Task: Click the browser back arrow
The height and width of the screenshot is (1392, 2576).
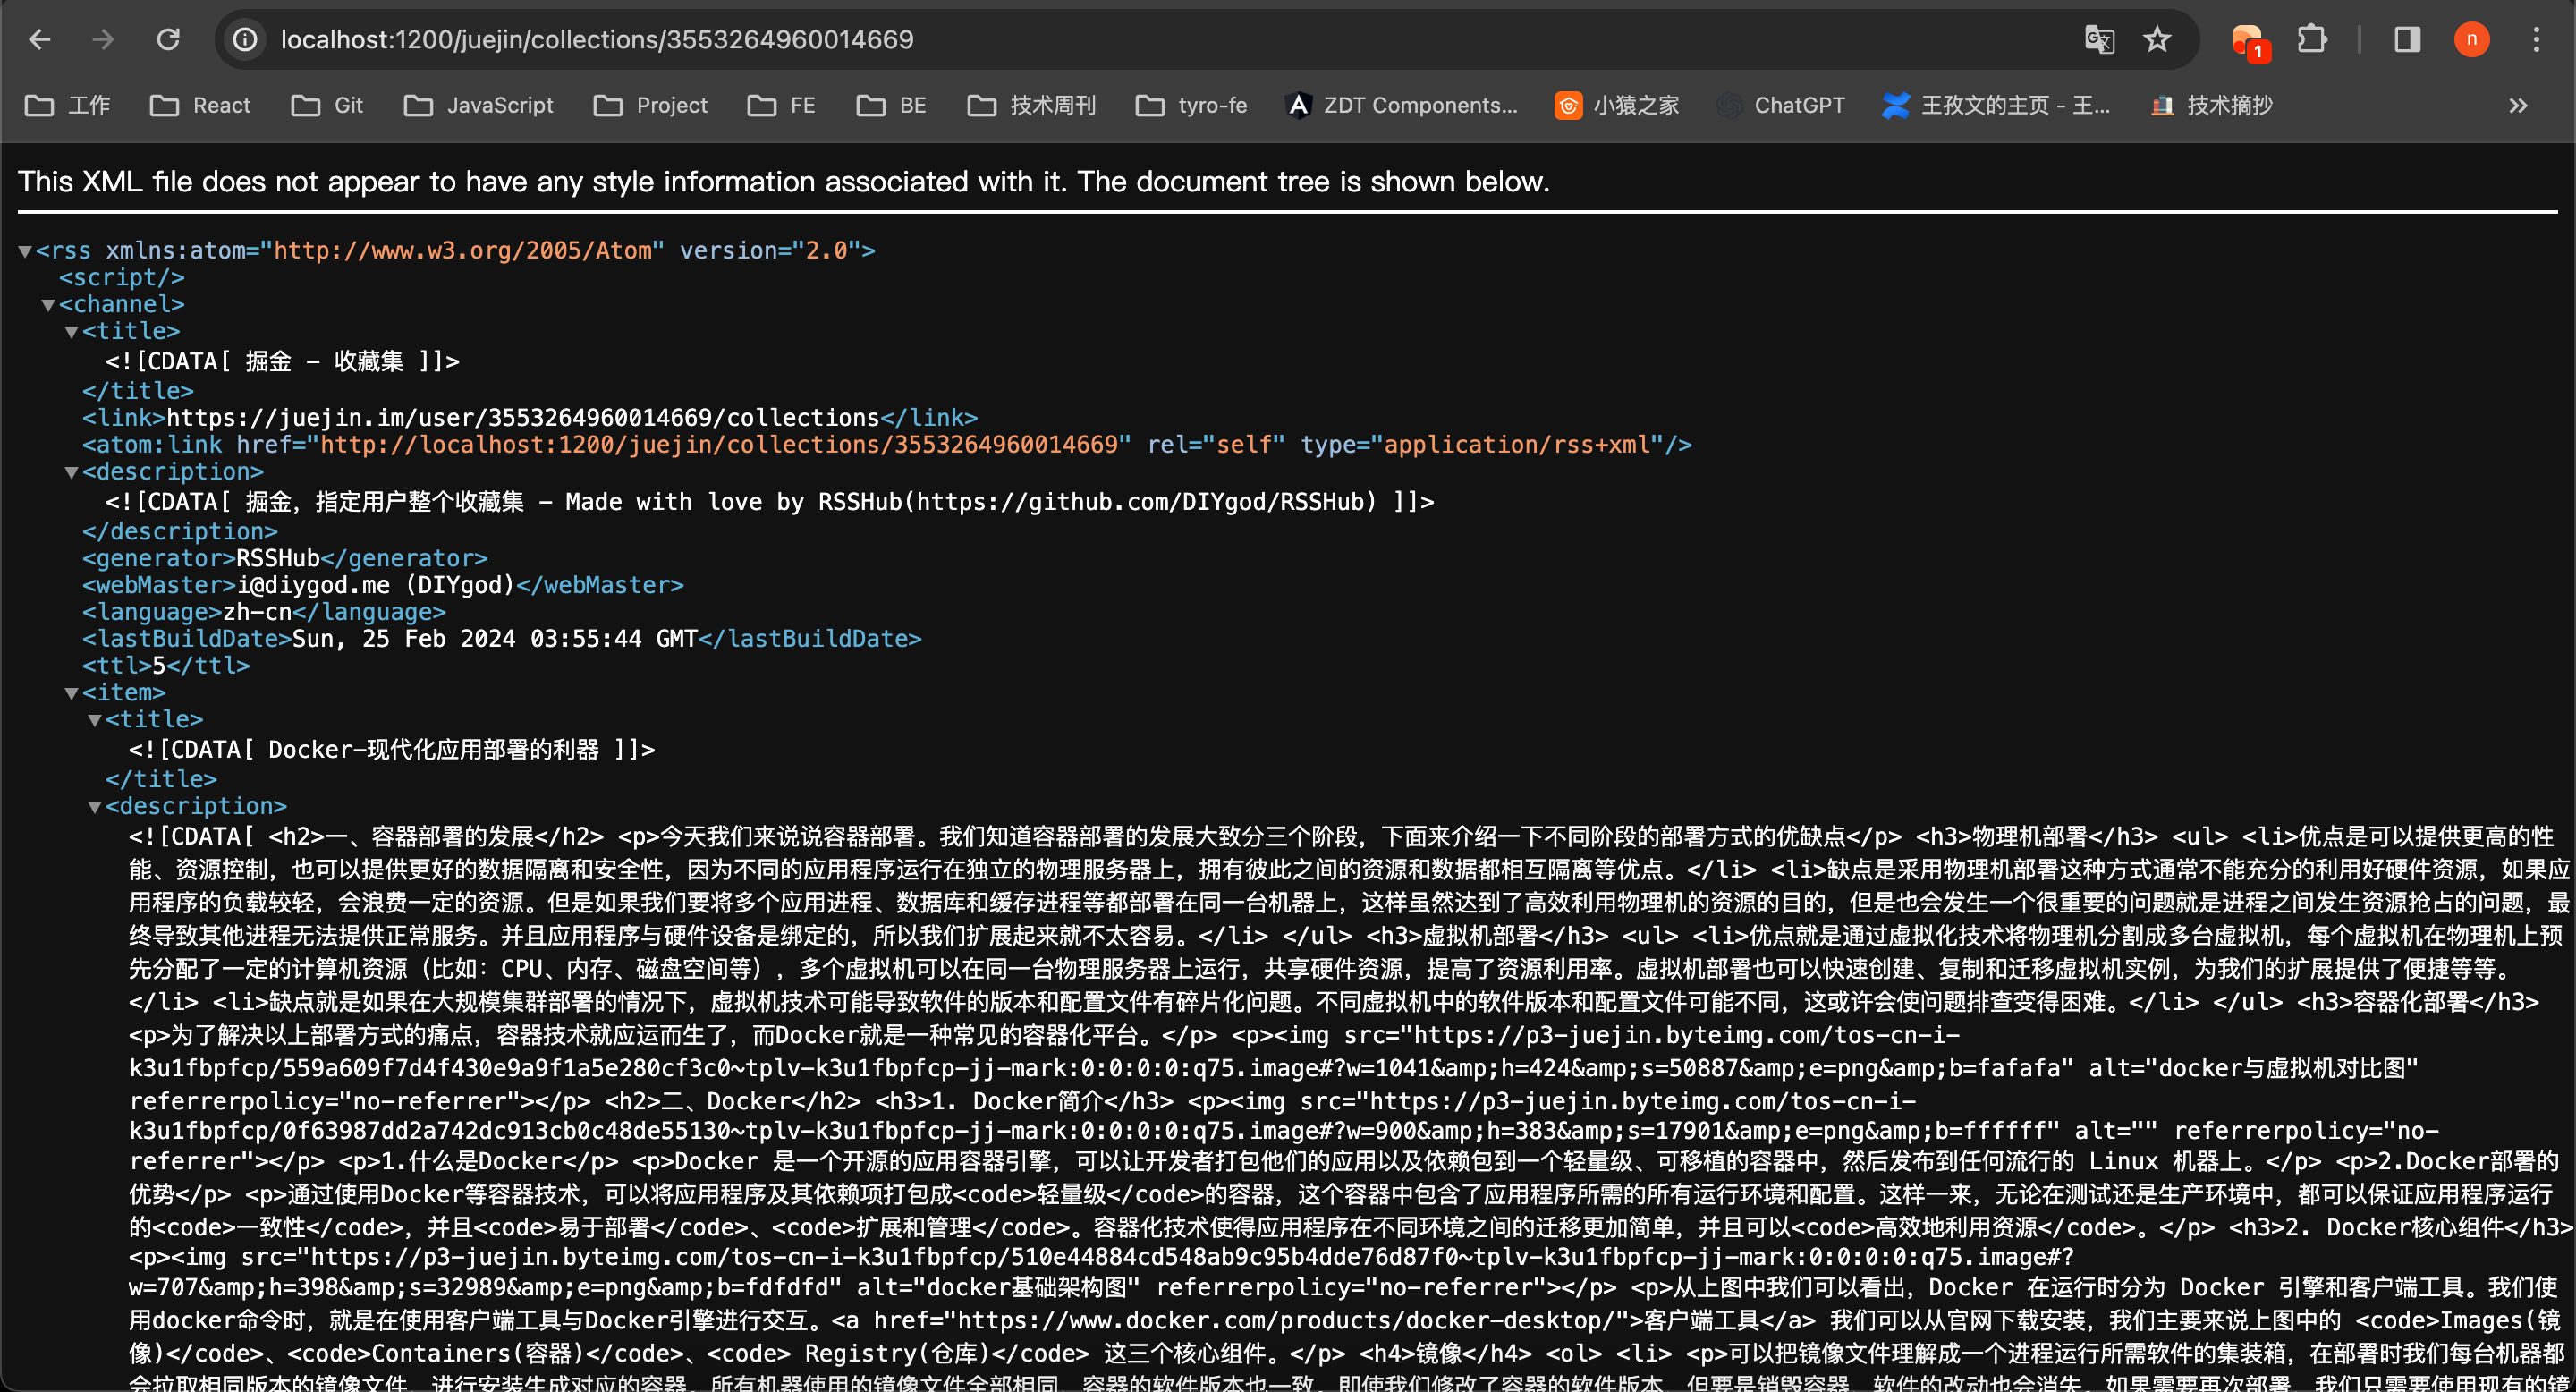Action: (x=40, y=40)
